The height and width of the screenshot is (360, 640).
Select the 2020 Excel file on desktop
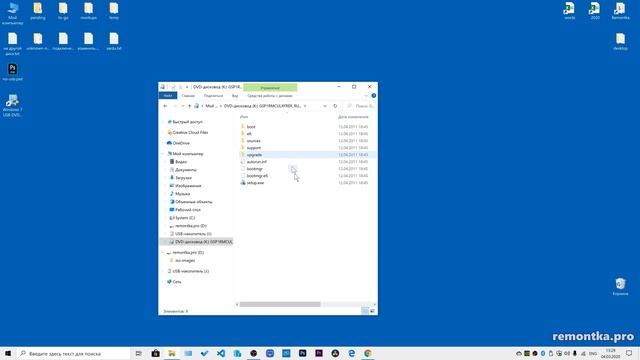pyautogui.click(x=595, y=11)
